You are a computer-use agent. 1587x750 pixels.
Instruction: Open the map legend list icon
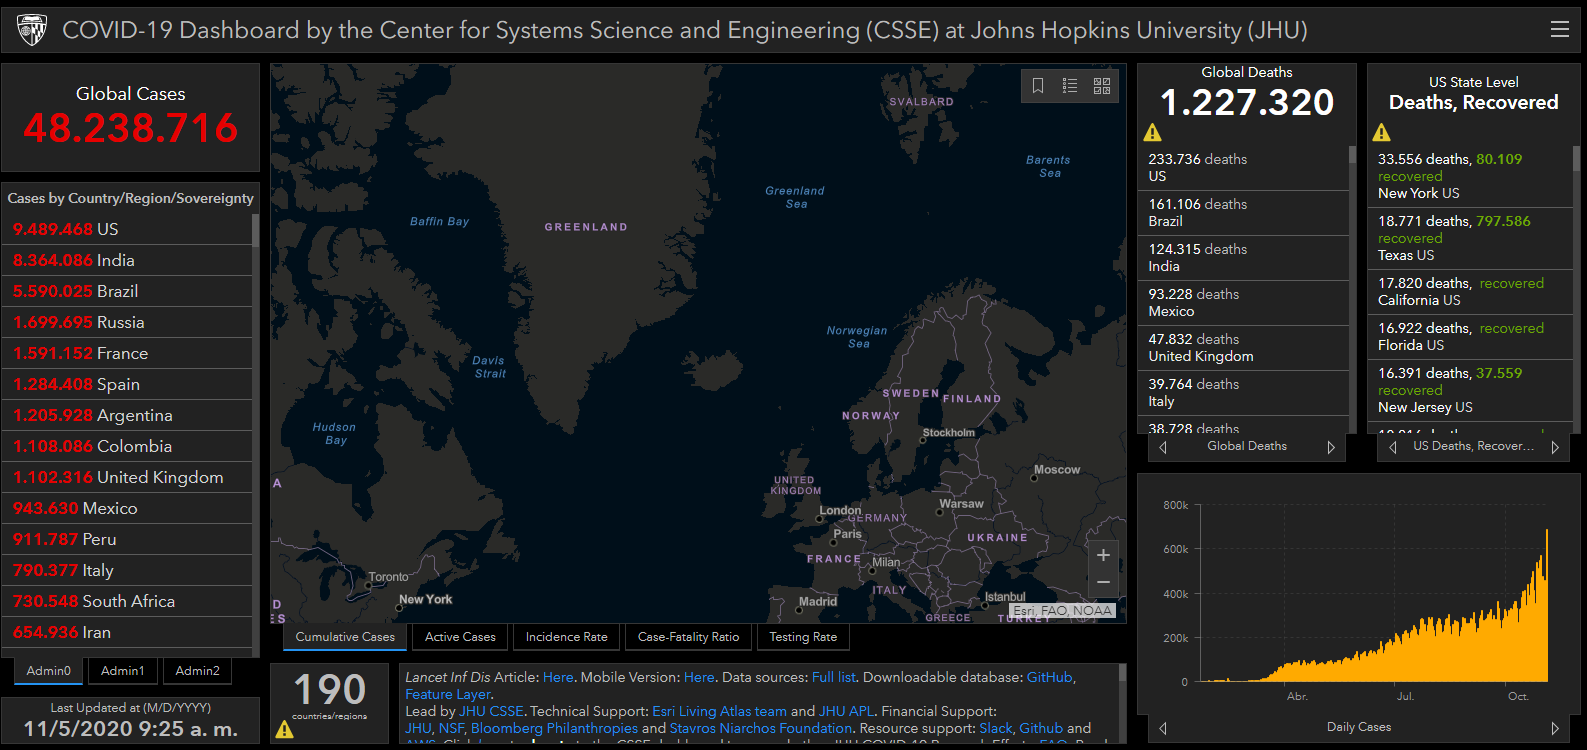point(1070,86)
